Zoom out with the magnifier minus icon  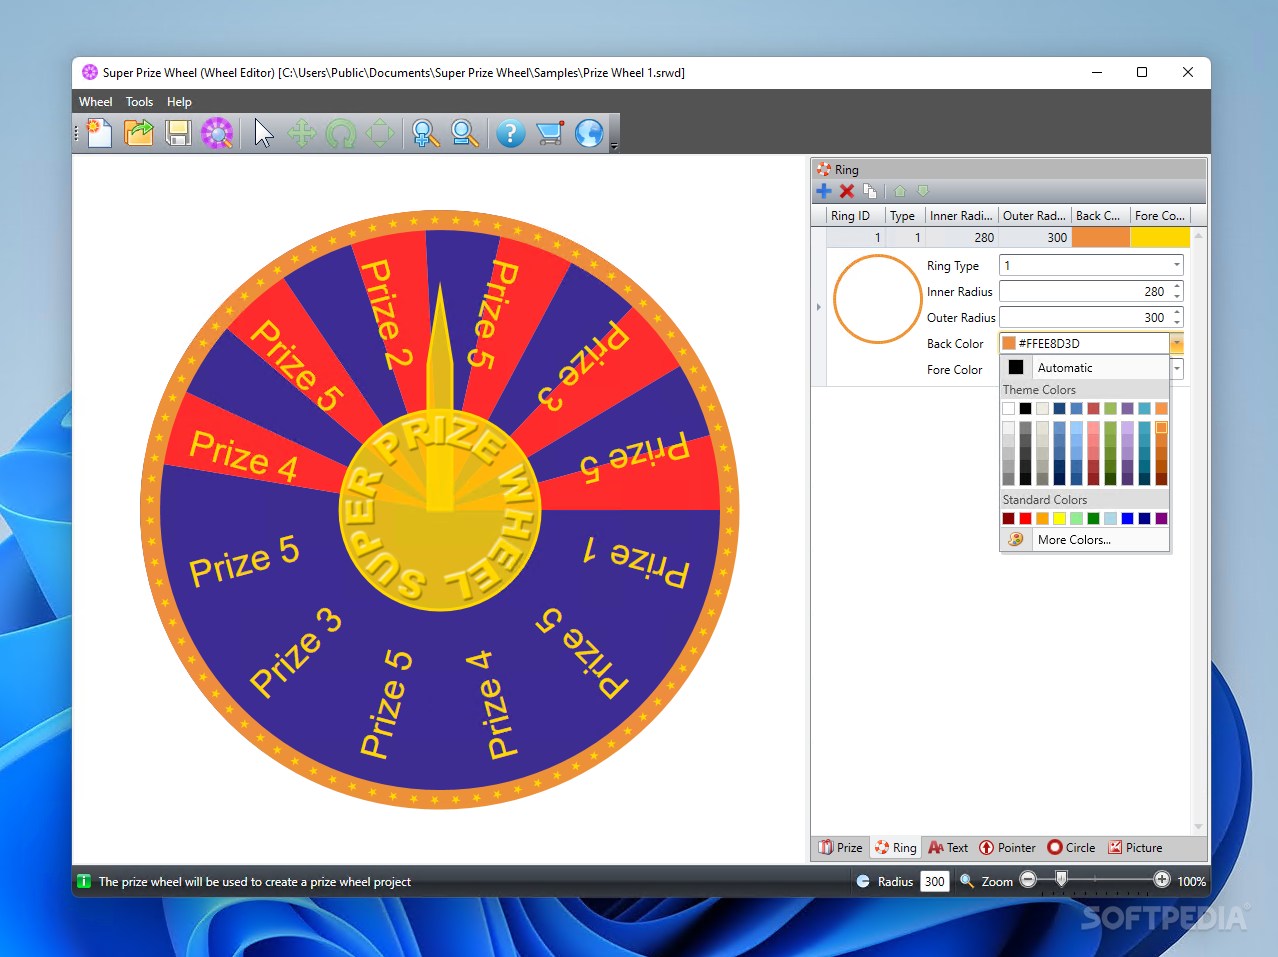[x=464, y=133]
